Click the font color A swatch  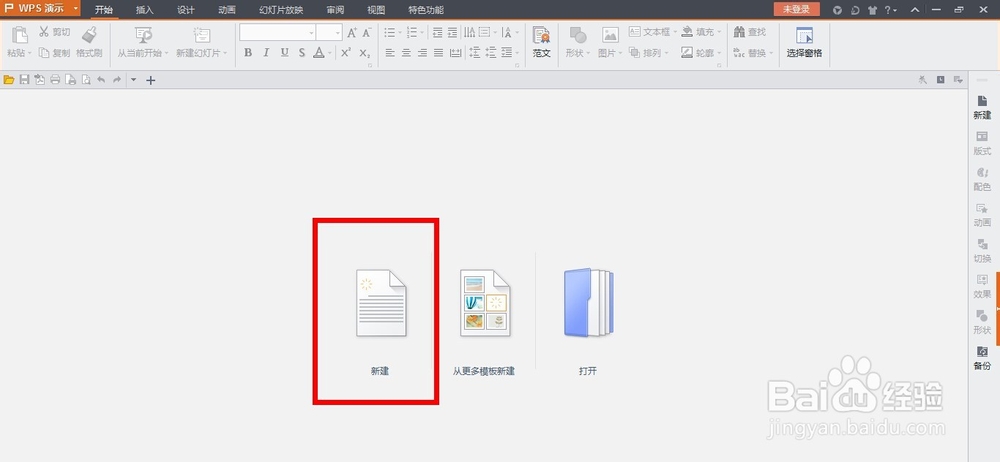coord(319,53)
